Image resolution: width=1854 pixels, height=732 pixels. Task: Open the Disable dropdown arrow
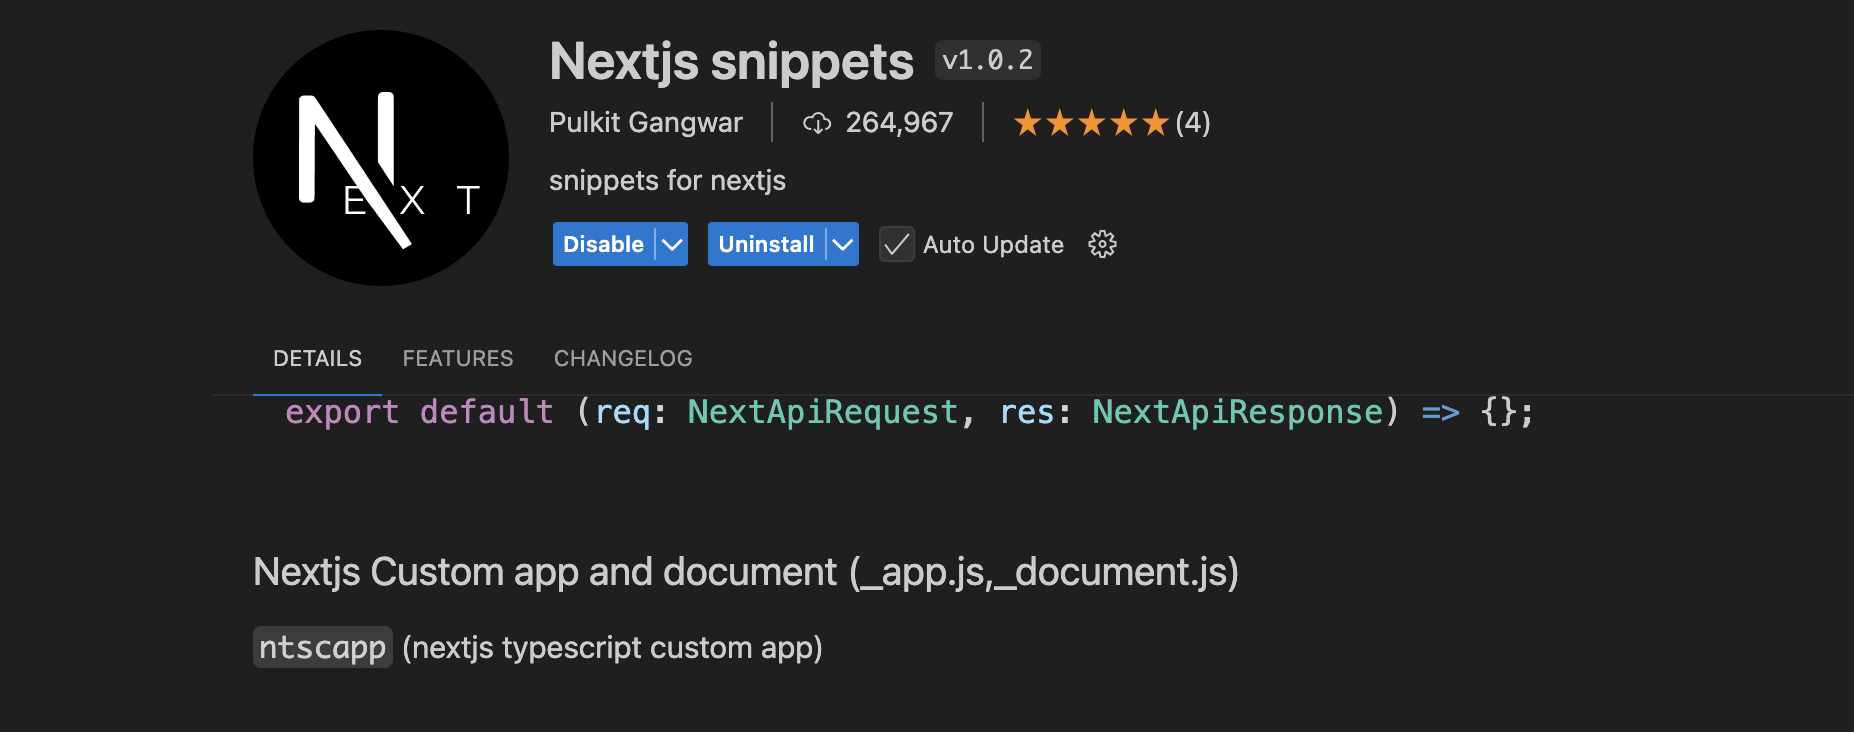[672, 244]
